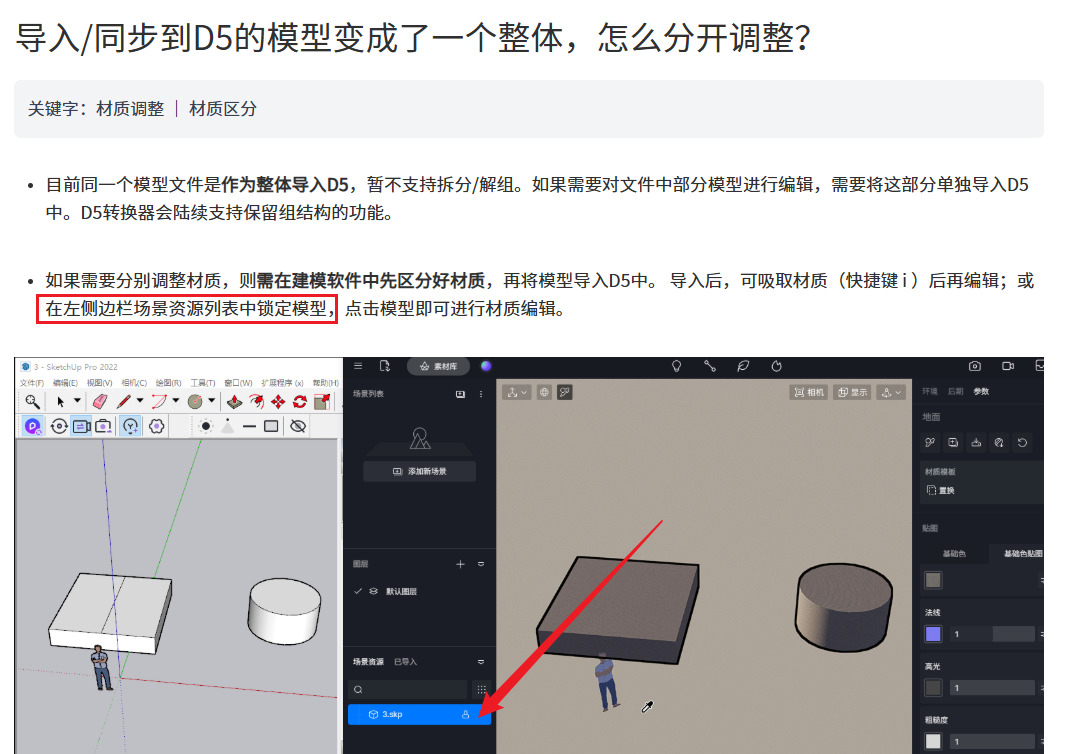Screen dimensions: 1082x754
Task: Open the 文件(F) menu in SketchUp
Action: click(x=32, y=383)
